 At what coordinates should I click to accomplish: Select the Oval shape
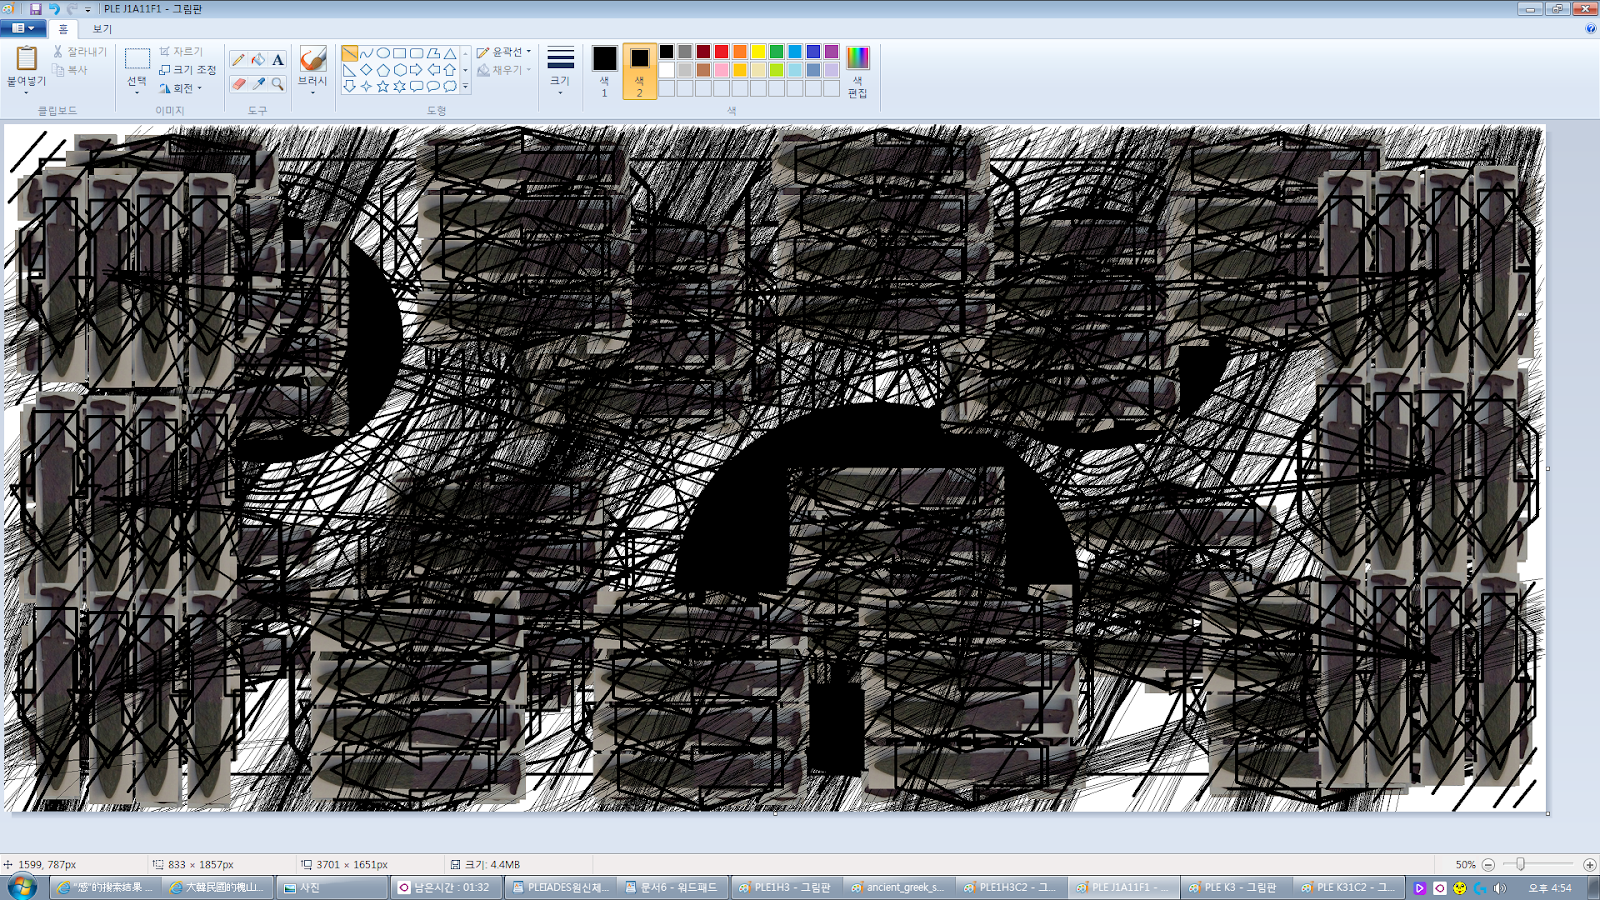(x=383, y=54)
